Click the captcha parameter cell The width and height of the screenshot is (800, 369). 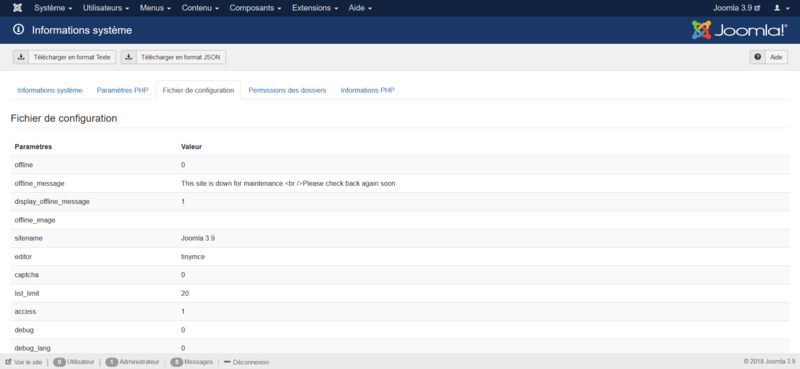(x=27, y=275)
